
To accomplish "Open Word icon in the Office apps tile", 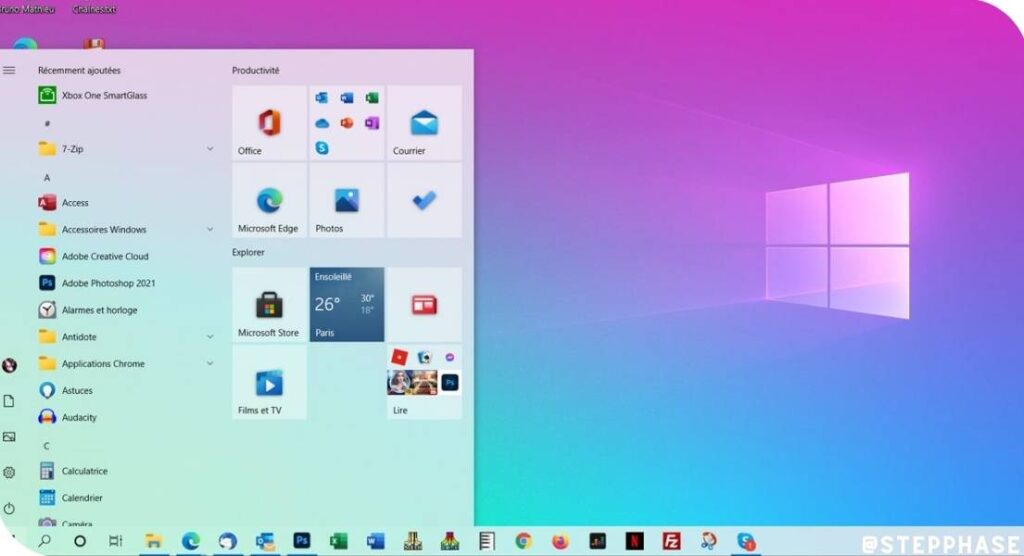I will [x=347, y=98].
